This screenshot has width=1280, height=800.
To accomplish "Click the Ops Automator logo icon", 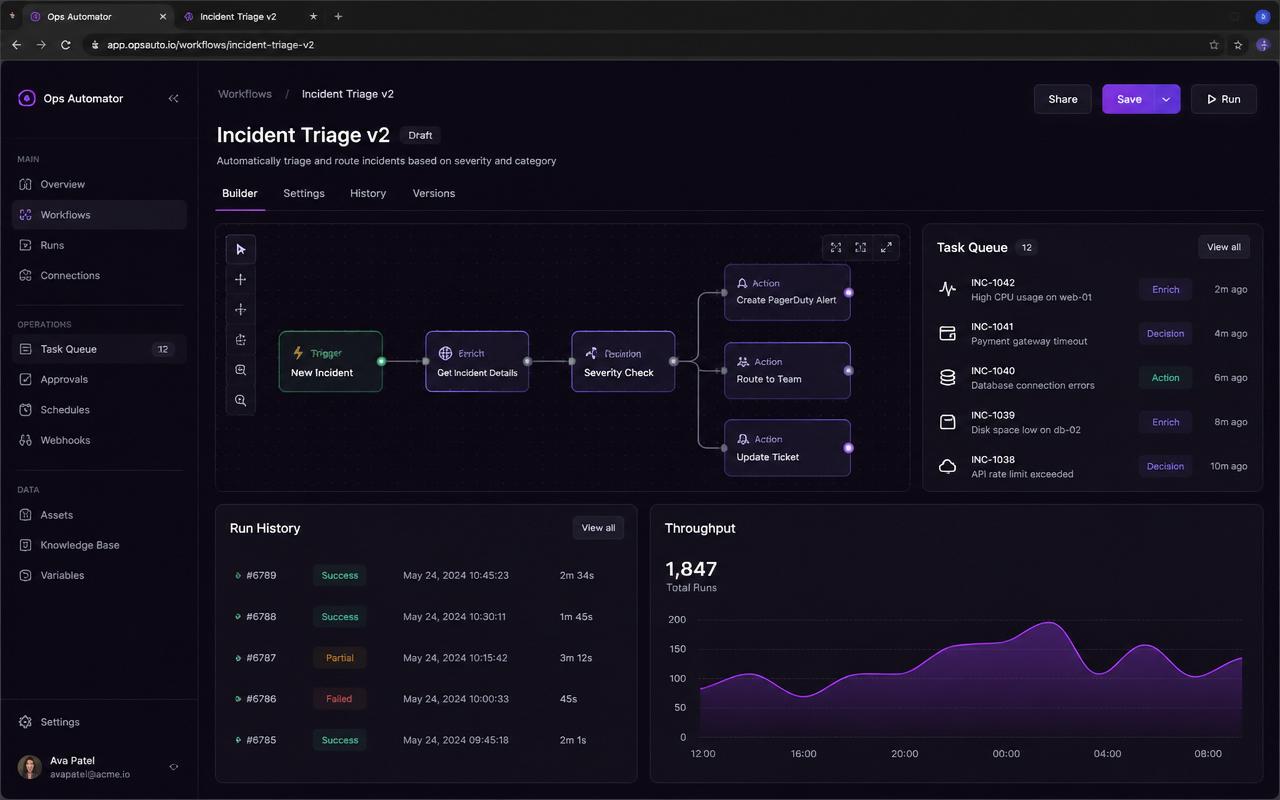I will [x=27, y=98].
